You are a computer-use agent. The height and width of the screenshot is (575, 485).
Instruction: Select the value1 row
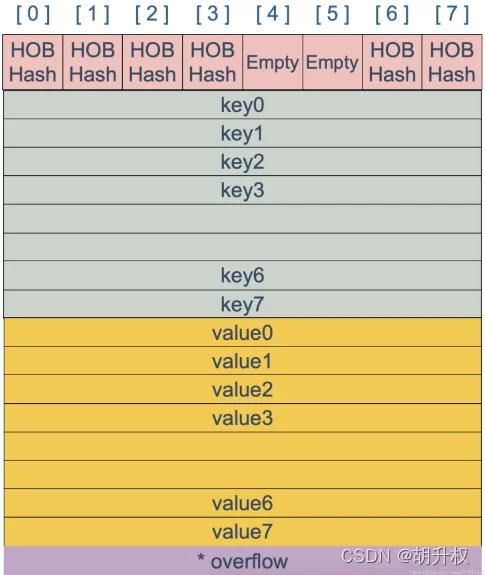pos(242,361)
